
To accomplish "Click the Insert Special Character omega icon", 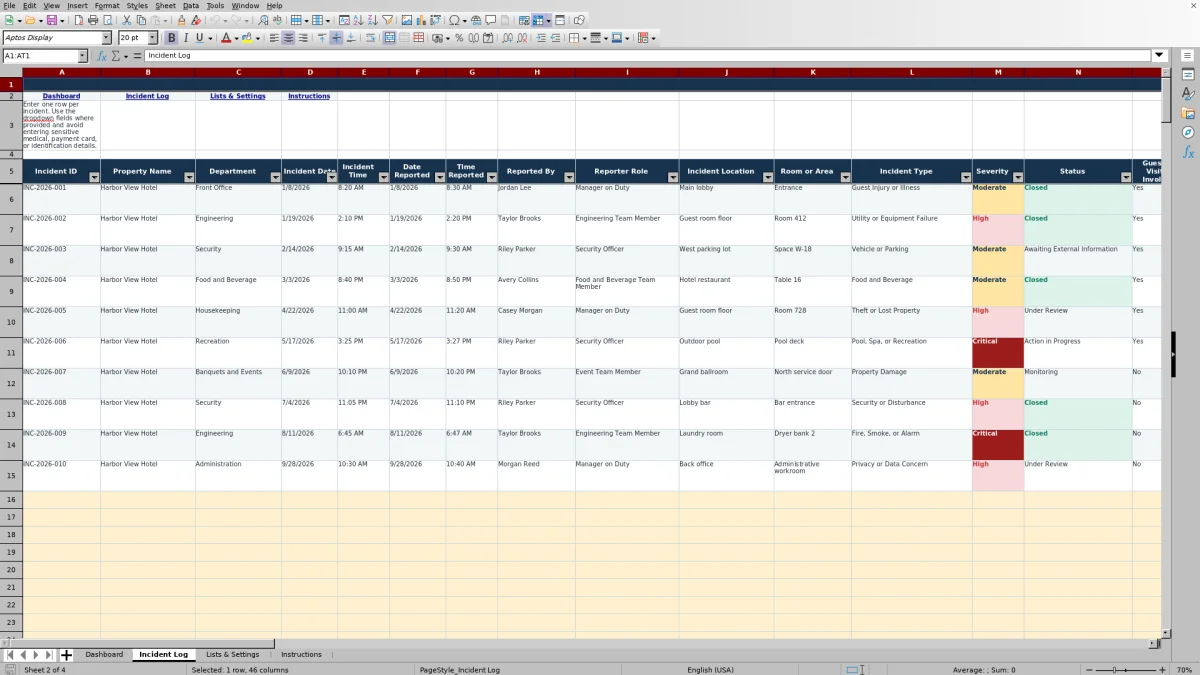I will point(455,20).
